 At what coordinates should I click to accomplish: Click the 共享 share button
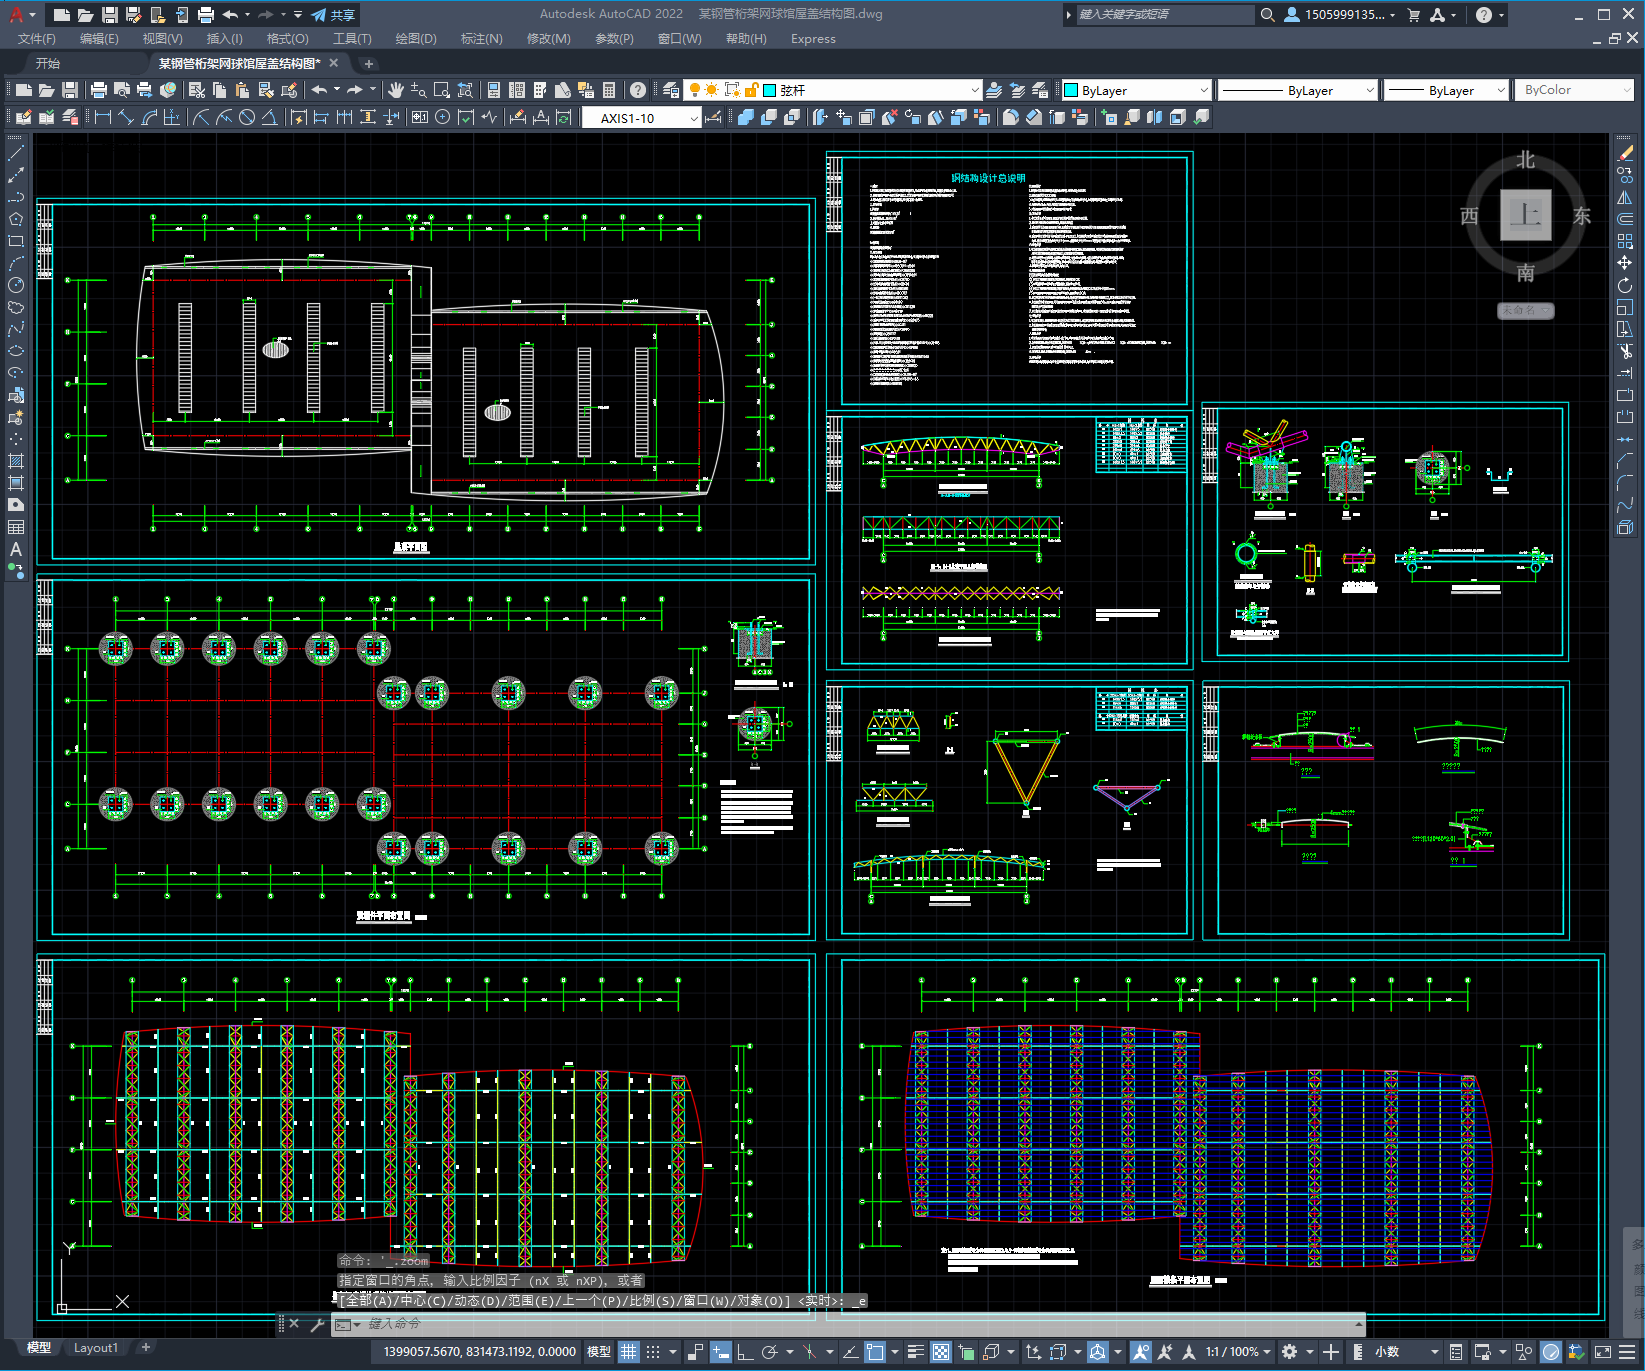333,15
